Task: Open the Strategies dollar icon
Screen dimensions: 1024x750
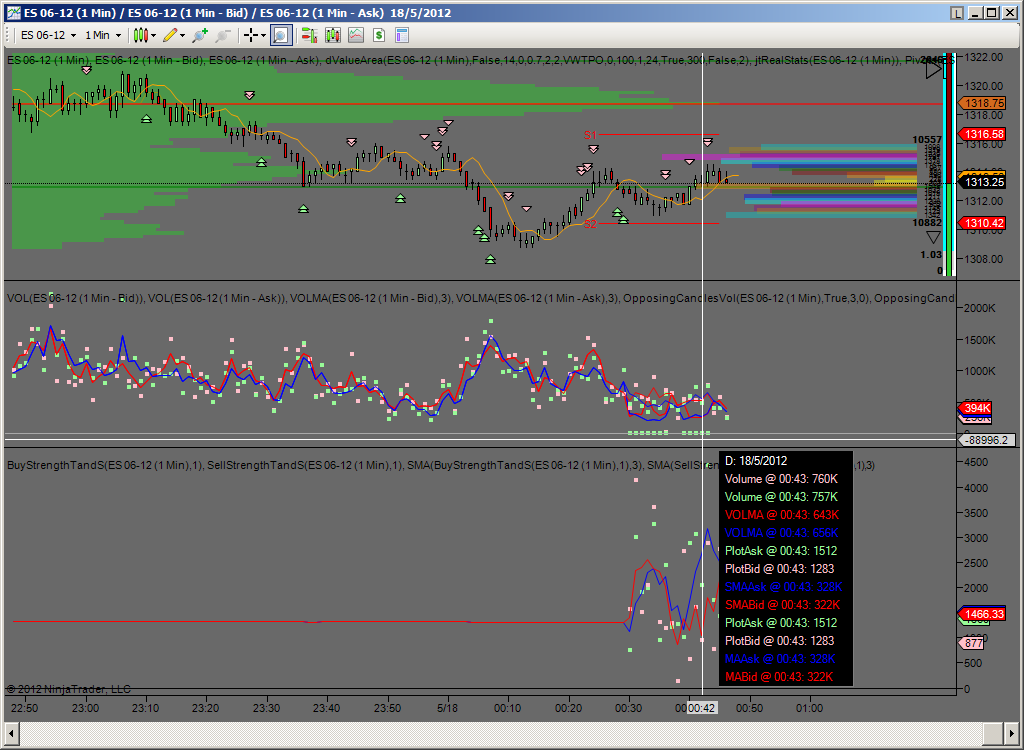Action: pyautogui.click(x=379, y=35)
